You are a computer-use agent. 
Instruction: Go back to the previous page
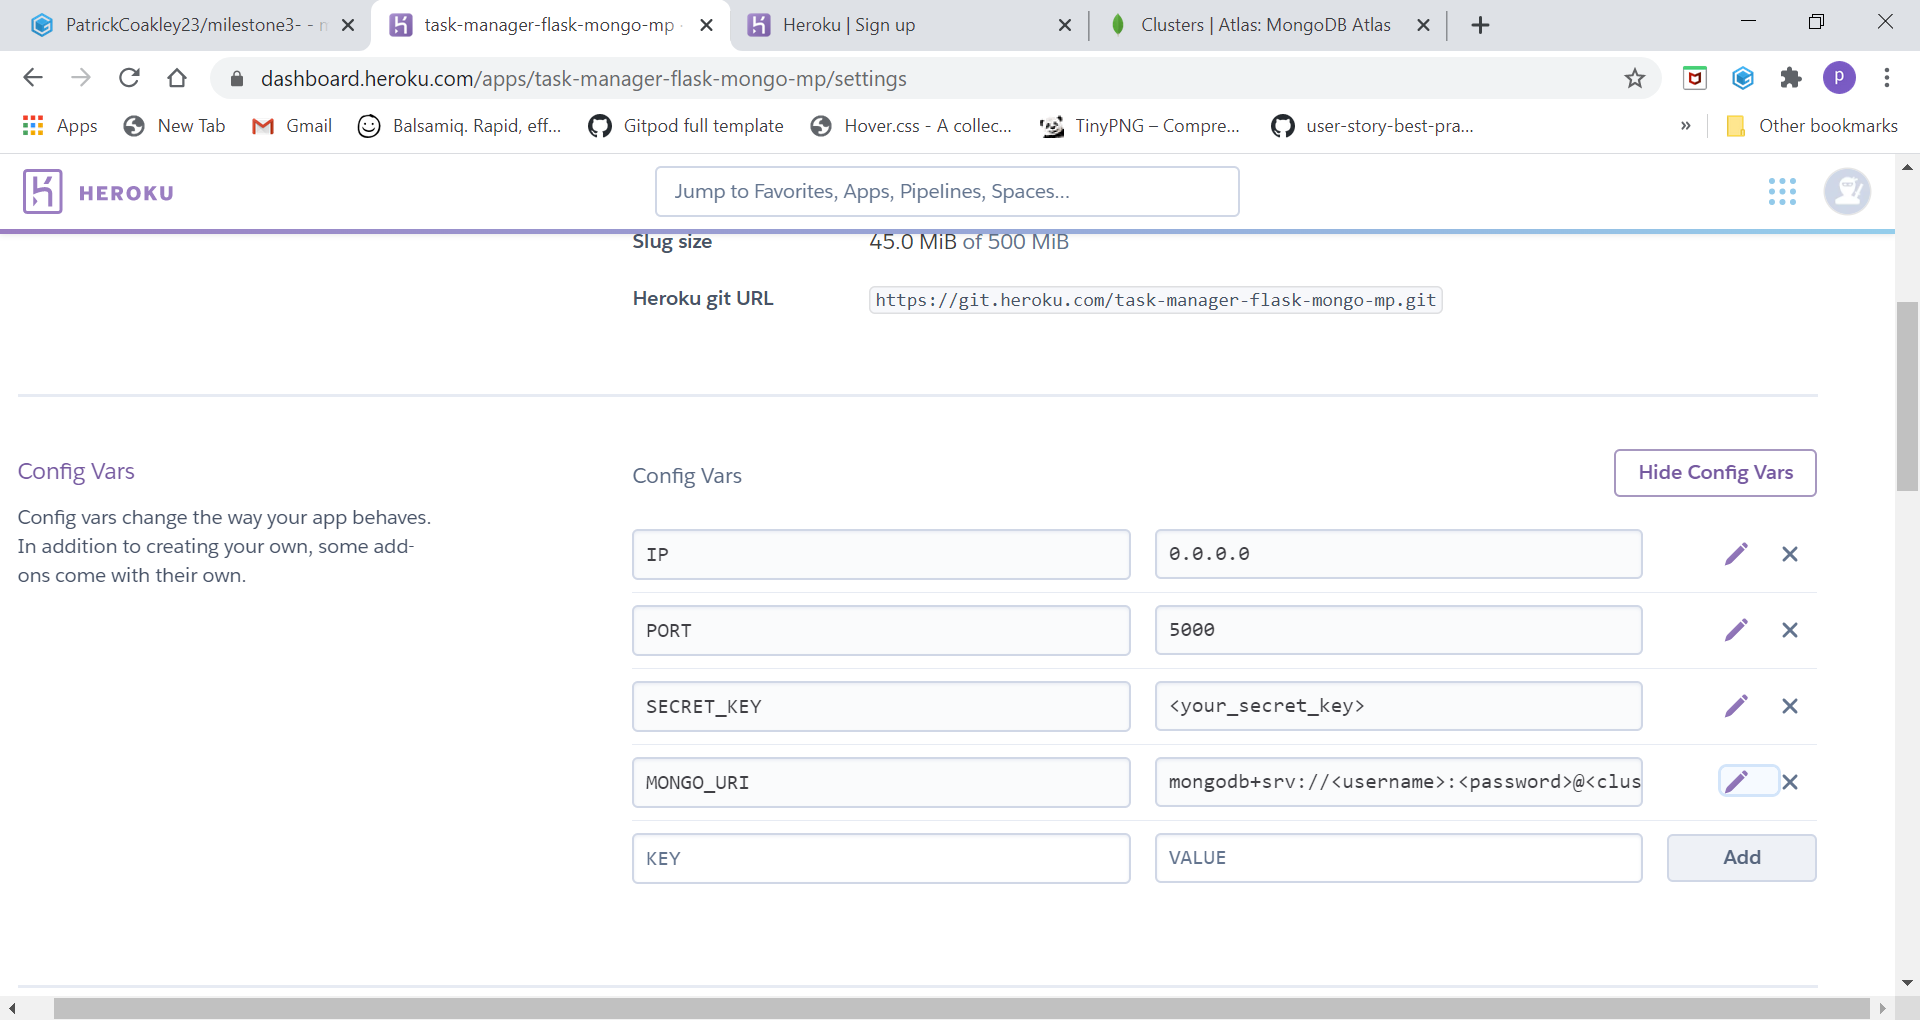[x=33, y=78]
